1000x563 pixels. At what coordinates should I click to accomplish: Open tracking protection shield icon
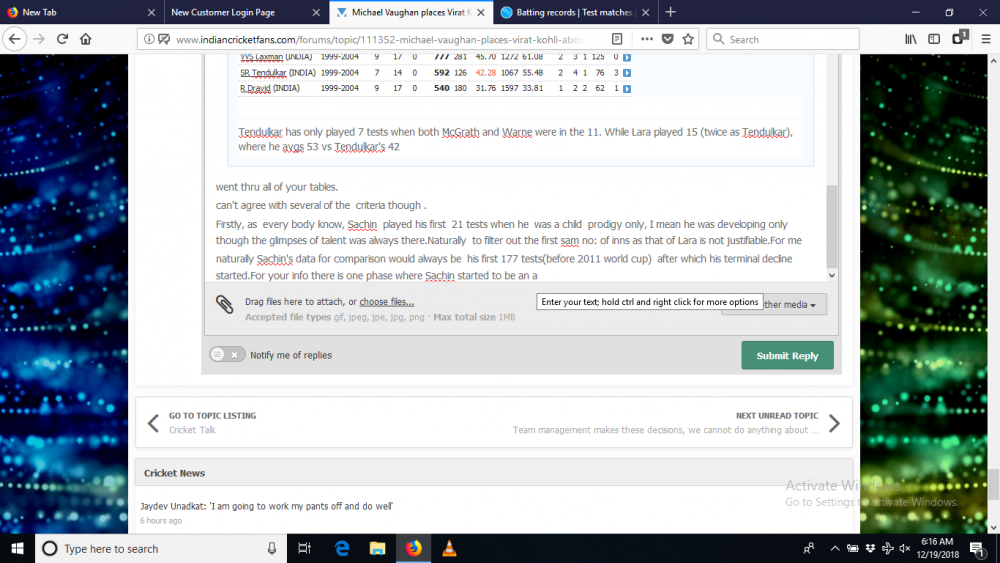pos(164,39)
